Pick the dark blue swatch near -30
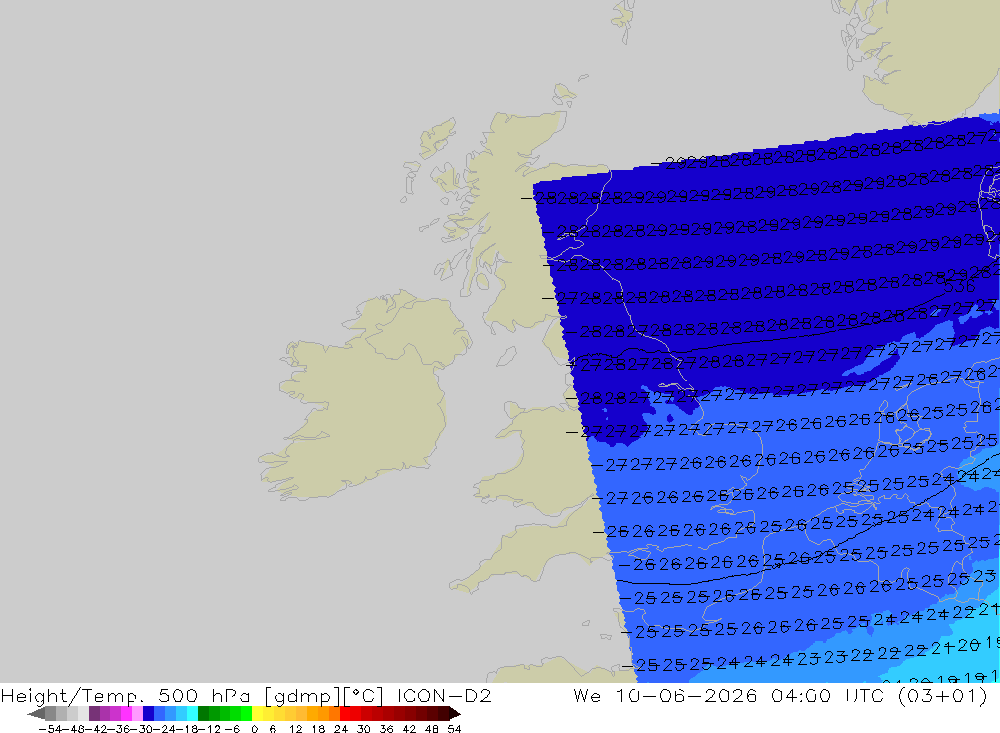Screen dimensions: 1000x733 coord(148,713)
